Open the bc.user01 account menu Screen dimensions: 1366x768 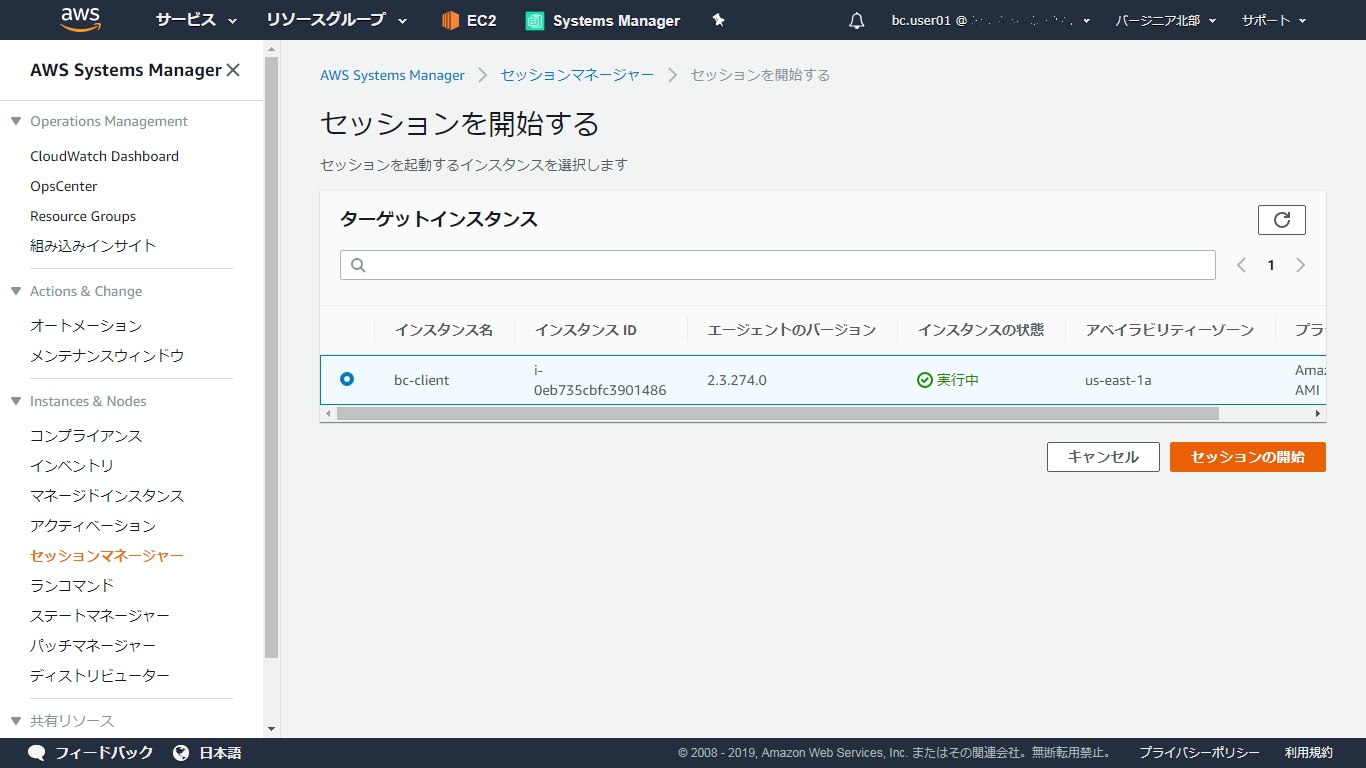point(991,20)
